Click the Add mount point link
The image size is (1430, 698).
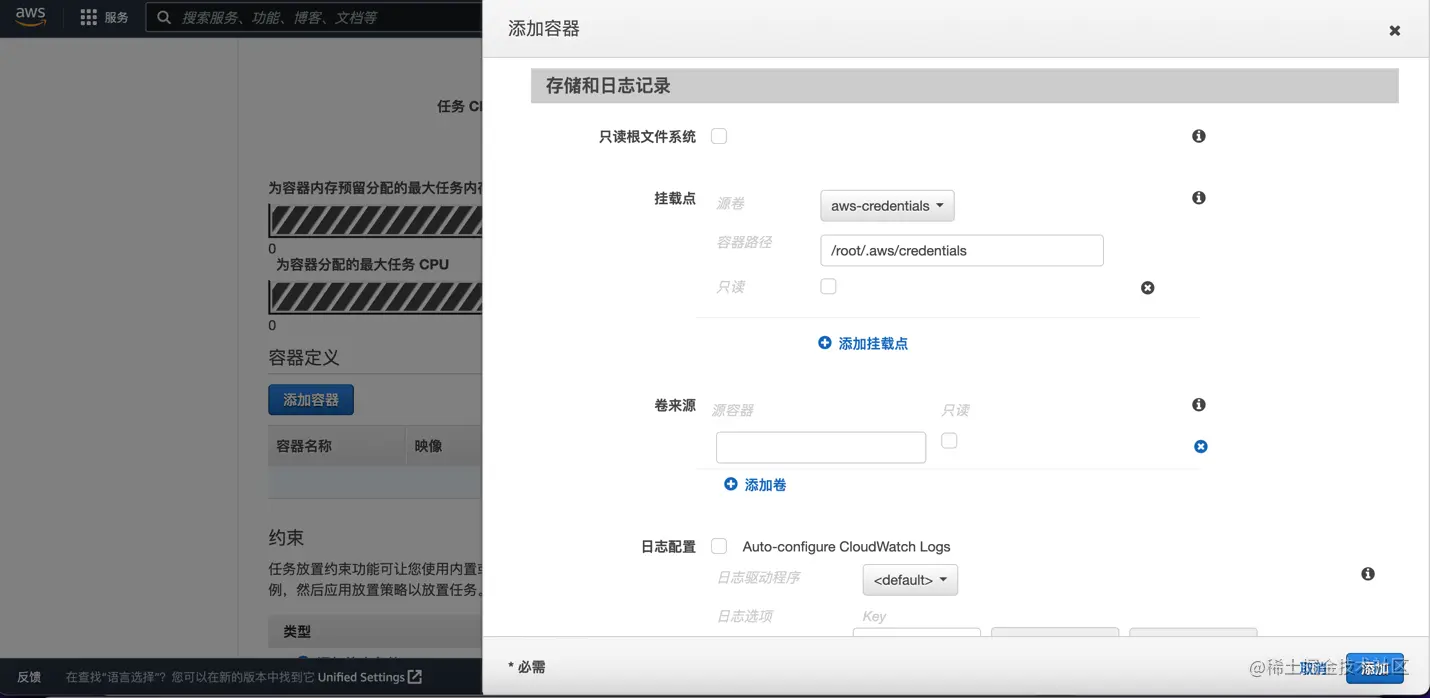pyautogui.click(x=873, y=343)
